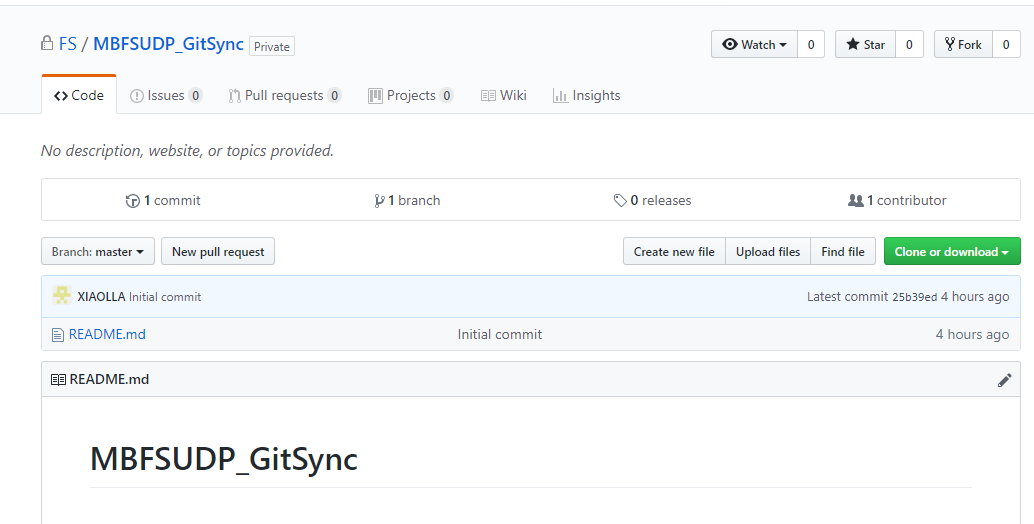Open the Pull requests tab
Screen dimensions: 1034x524
click(284, 96)
